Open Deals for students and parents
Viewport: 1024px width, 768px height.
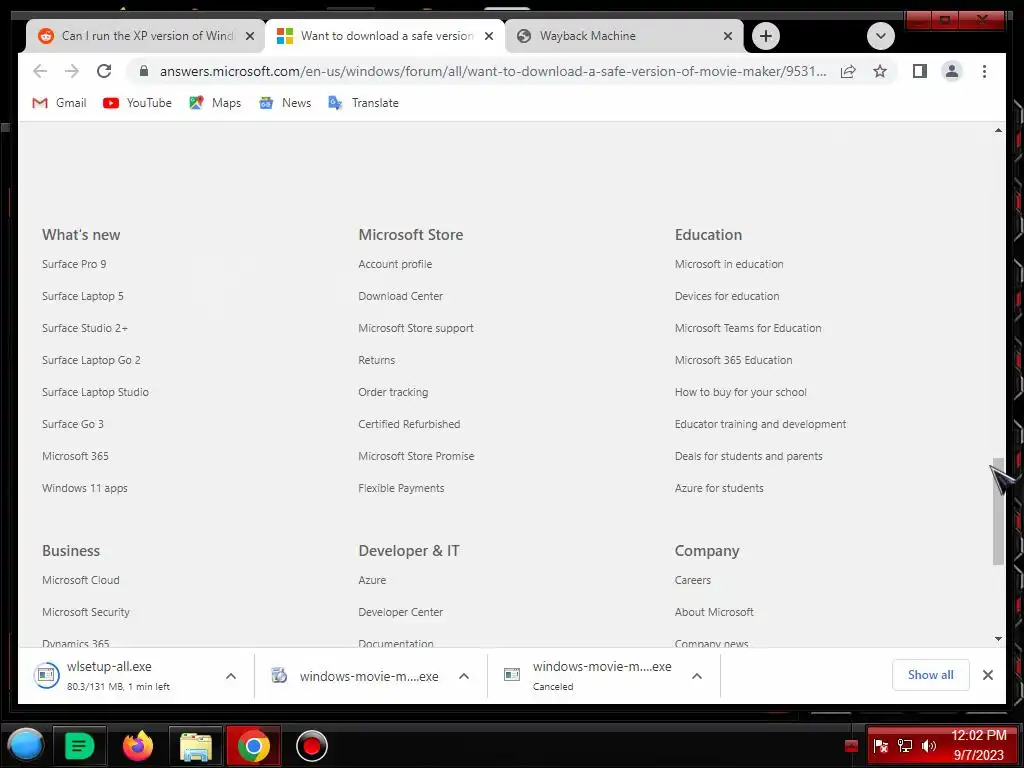pyautogui.click(x=748, y=456)
